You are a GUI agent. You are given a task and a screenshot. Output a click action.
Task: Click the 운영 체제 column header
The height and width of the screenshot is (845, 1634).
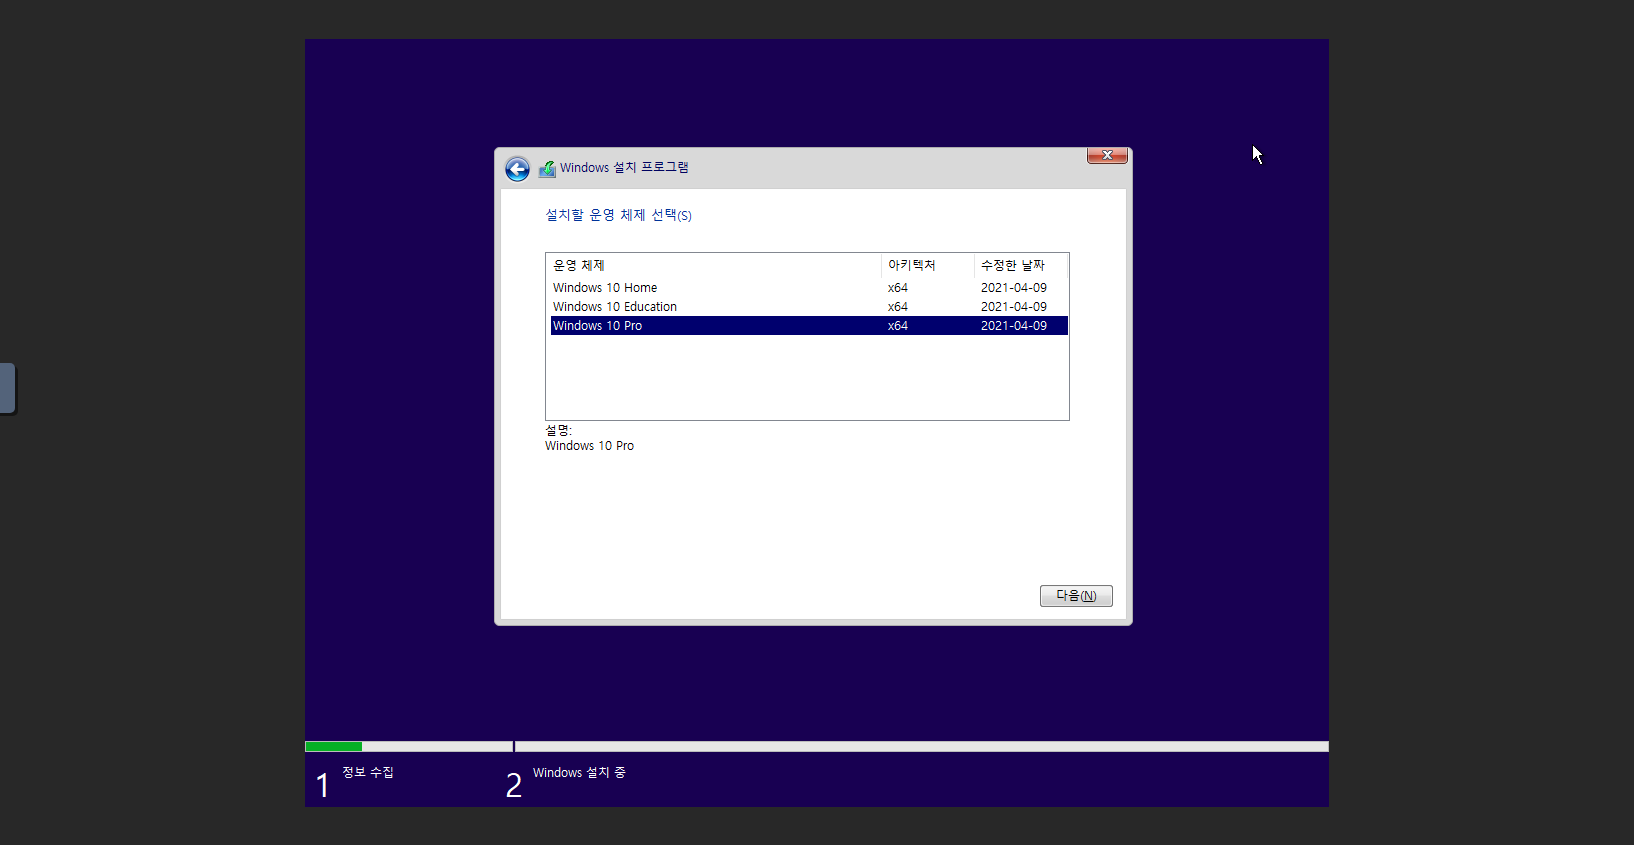[x=714, y=265]
